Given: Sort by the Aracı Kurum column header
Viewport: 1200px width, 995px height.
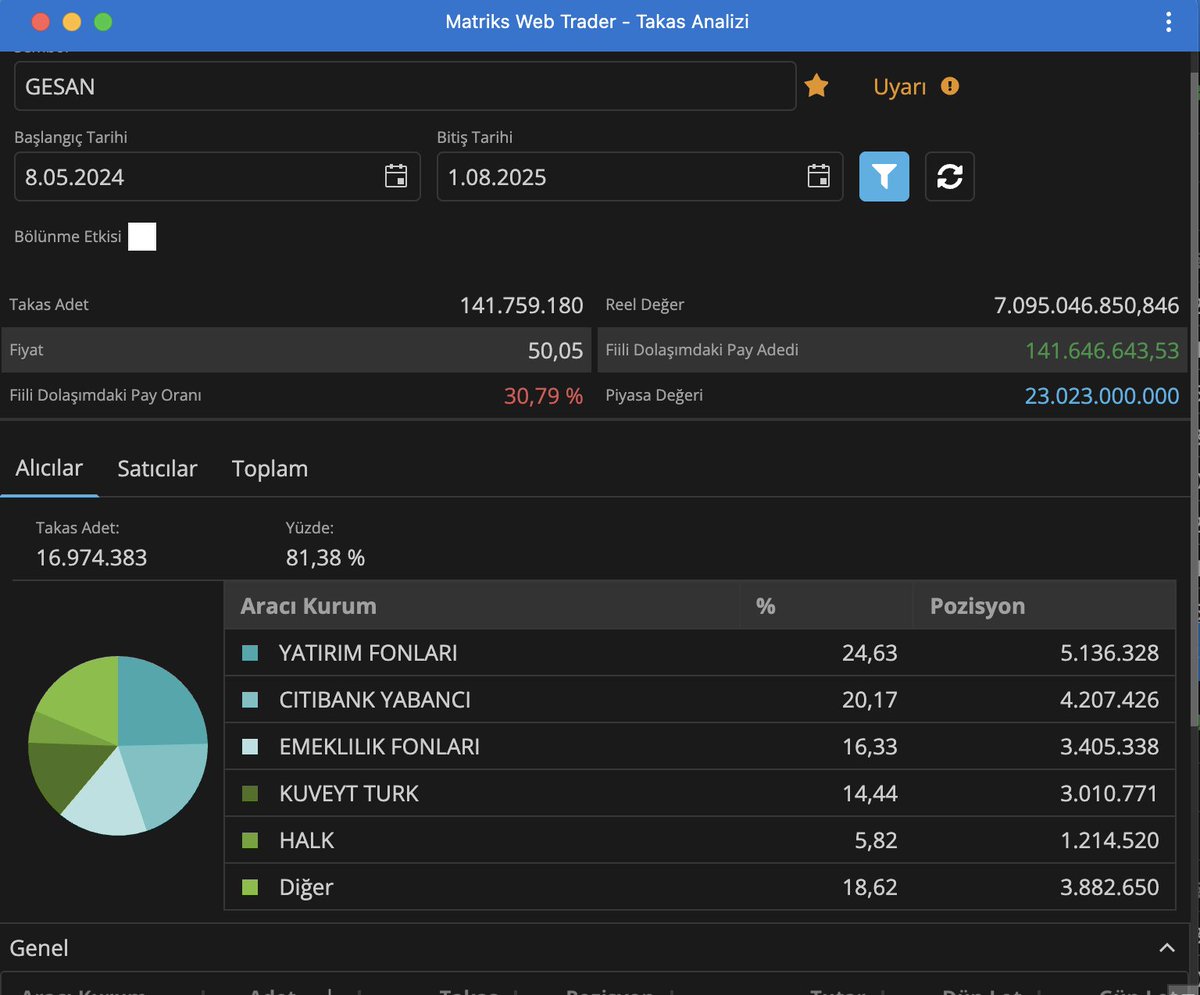Looking at the screenshot, I should (308, 606).
